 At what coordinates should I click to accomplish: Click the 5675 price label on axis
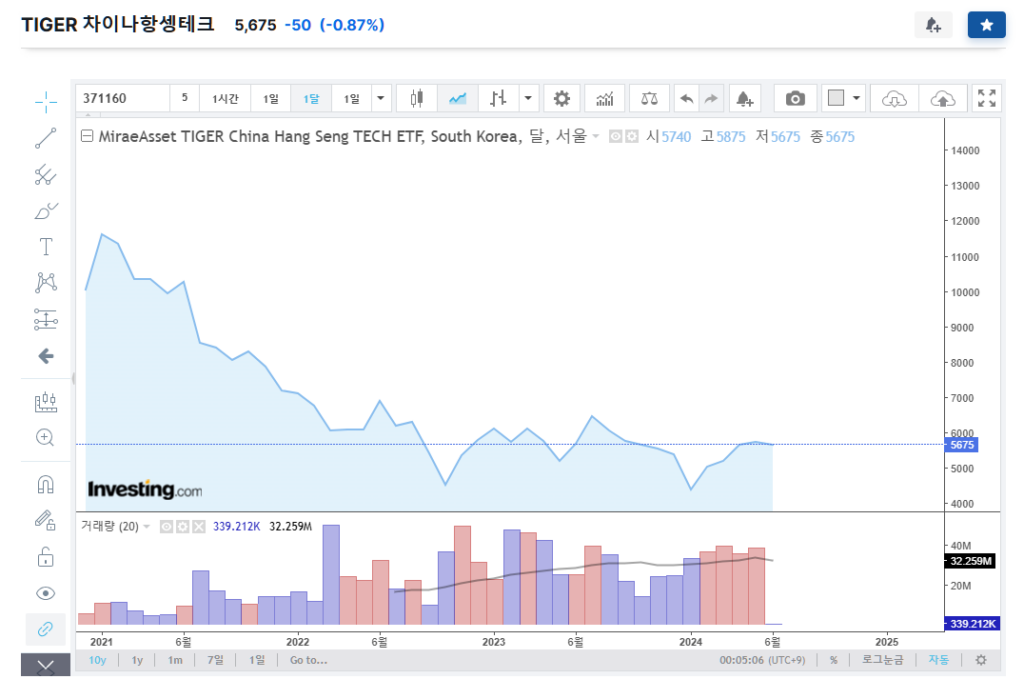[962, 445]
